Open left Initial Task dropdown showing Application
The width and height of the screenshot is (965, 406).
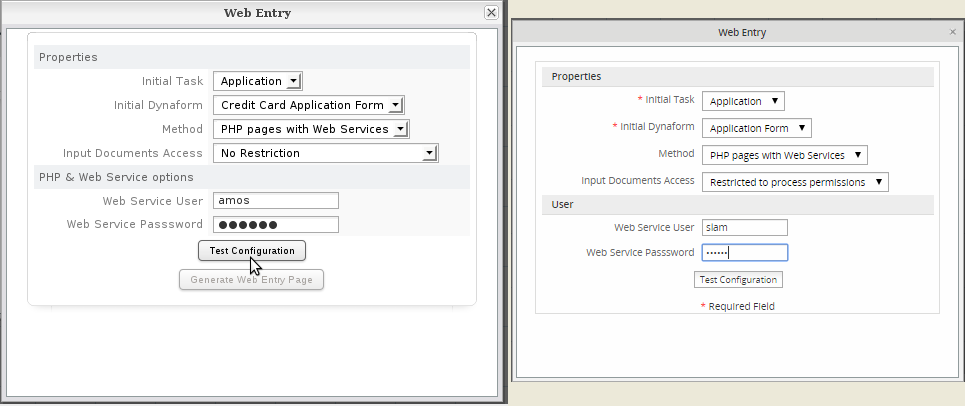[292, 81]
